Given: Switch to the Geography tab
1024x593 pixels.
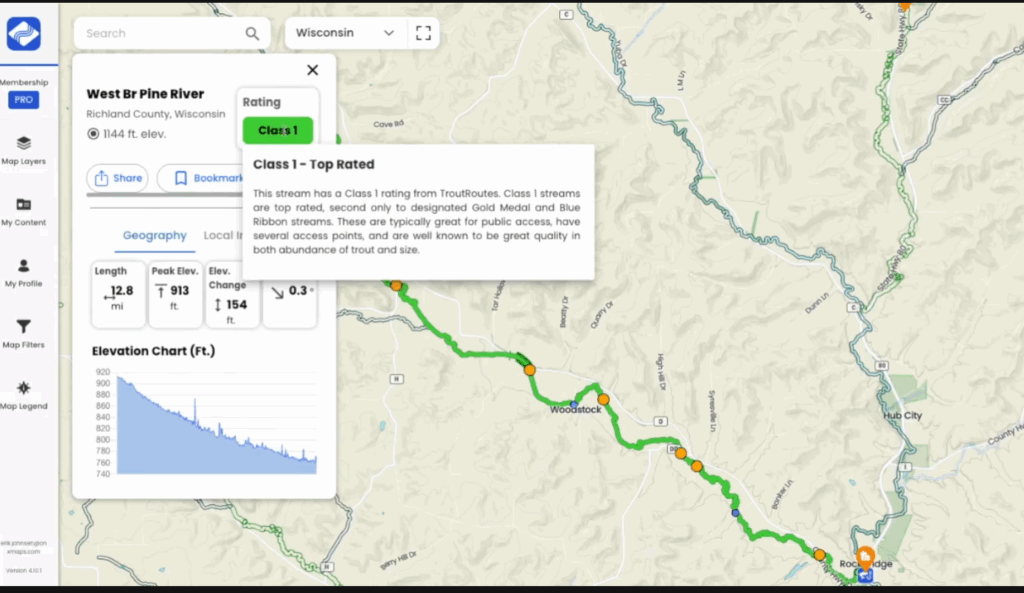Looking at the screenshot, I should pyautogui.click(x=154, y=235).
